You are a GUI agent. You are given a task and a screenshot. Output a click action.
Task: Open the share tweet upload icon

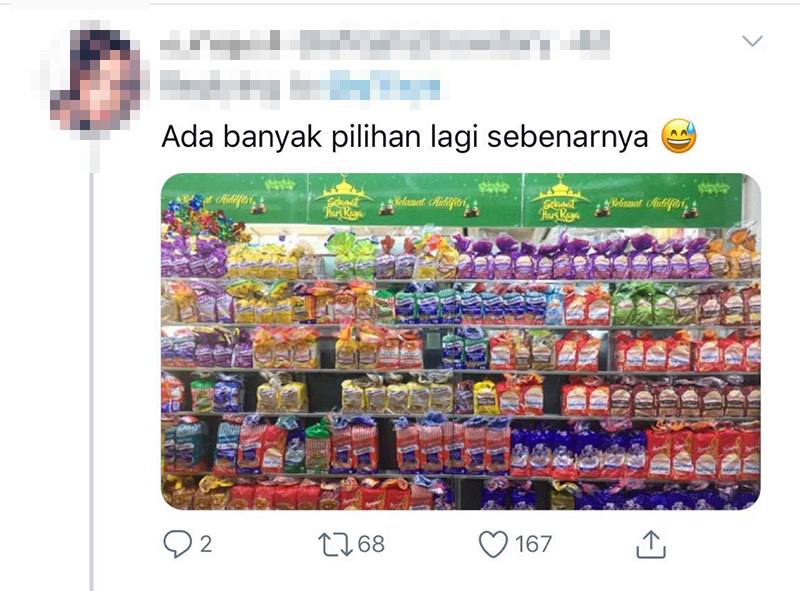tap(651, 545)
